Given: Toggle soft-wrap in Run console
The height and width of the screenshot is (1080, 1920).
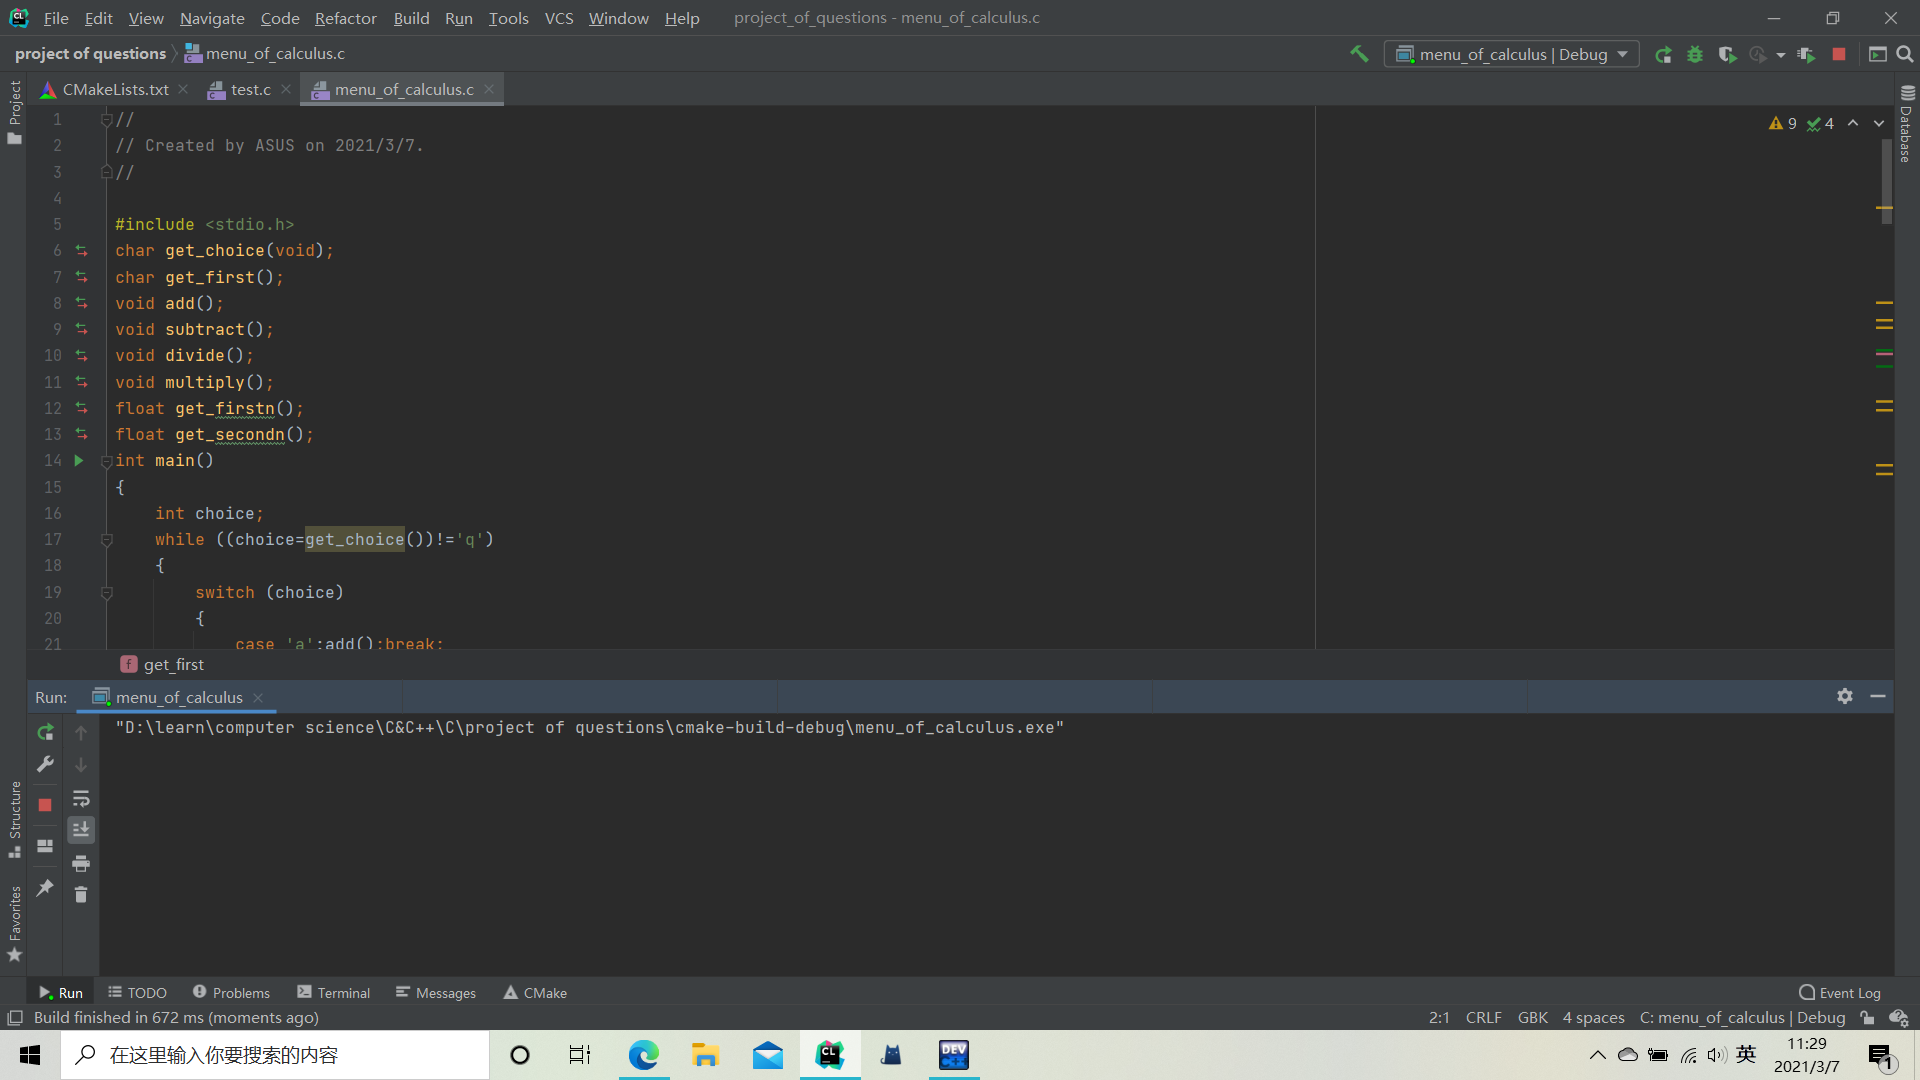Looking at the screenshot, I should pyautogui.click(x=81, y=798).
